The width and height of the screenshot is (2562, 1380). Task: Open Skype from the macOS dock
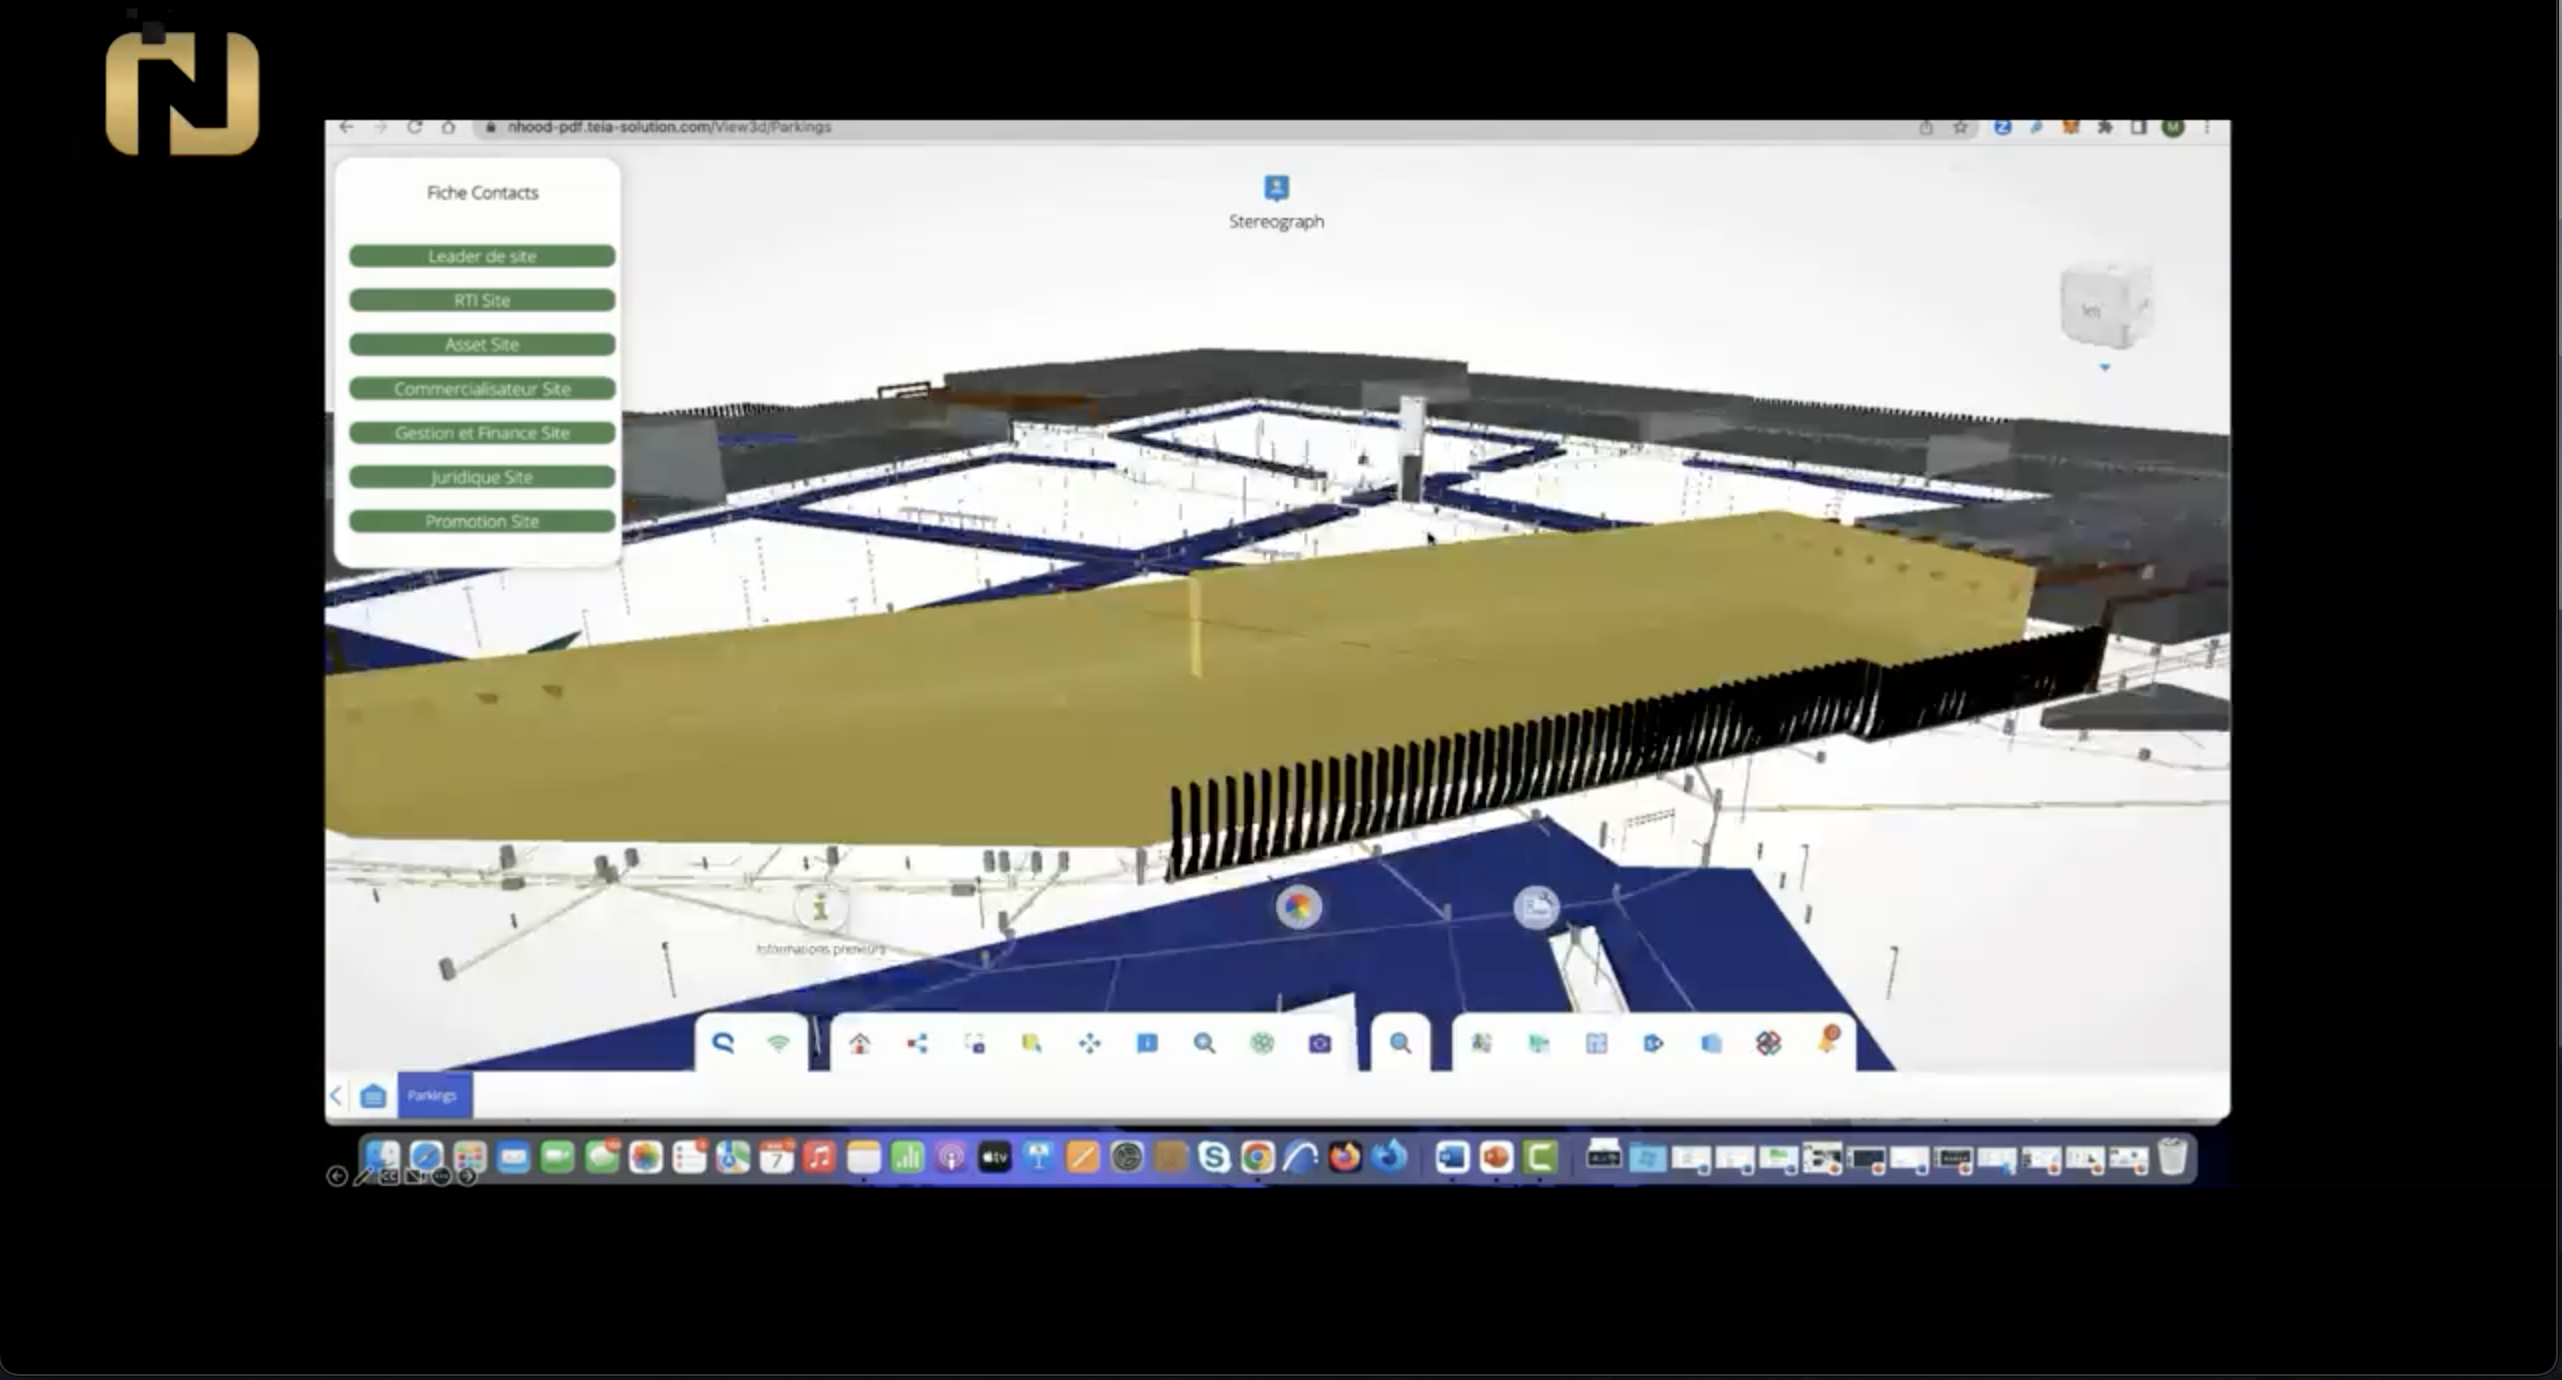tap(1213, 1158)
